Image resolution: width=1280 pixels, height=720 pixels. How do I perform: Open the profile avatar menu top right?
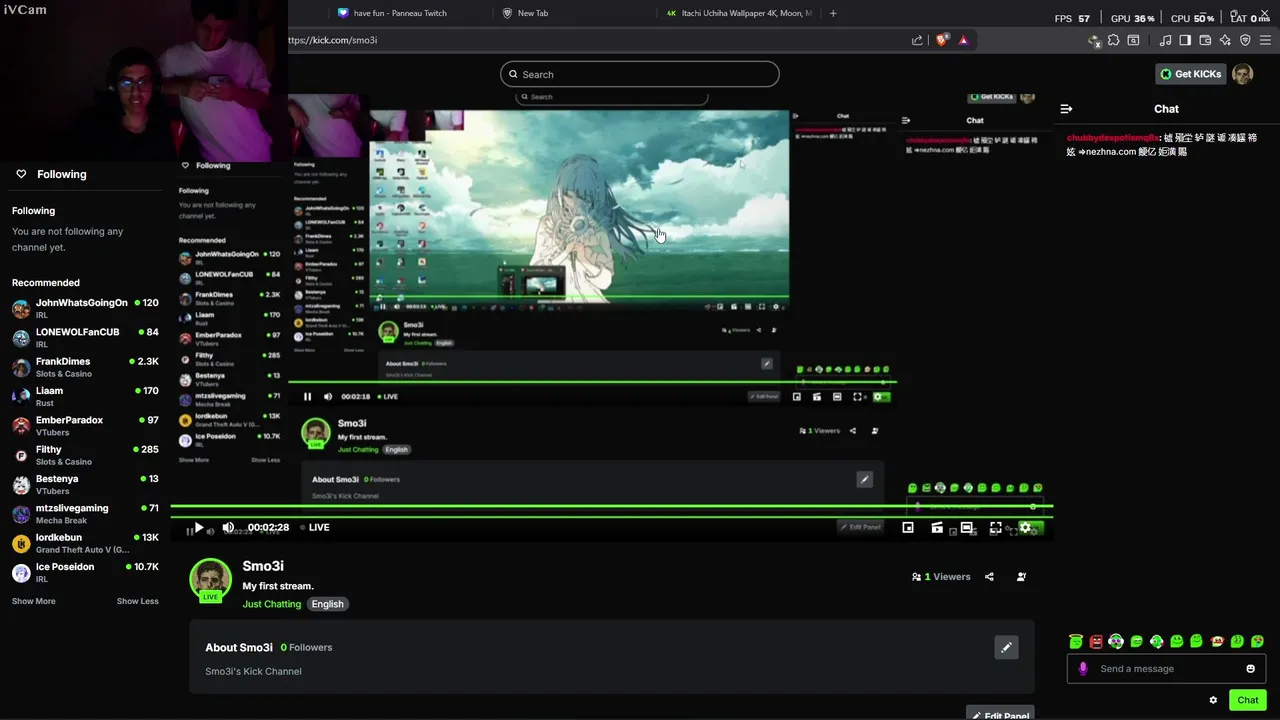1243,74
